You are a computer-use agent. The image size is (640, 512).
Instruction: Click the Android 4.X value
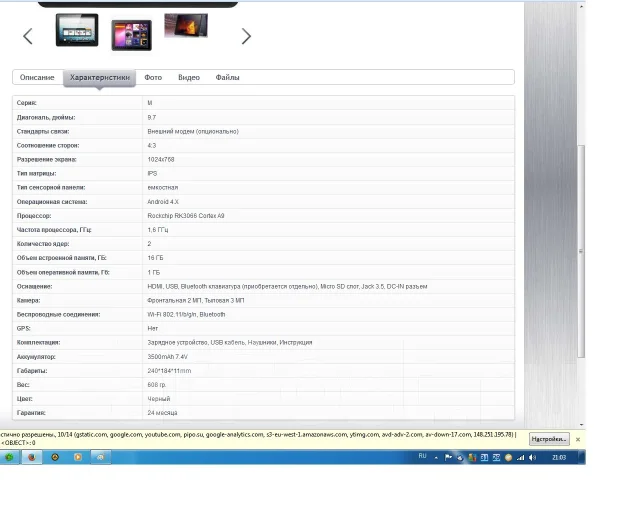click(163, 202)
